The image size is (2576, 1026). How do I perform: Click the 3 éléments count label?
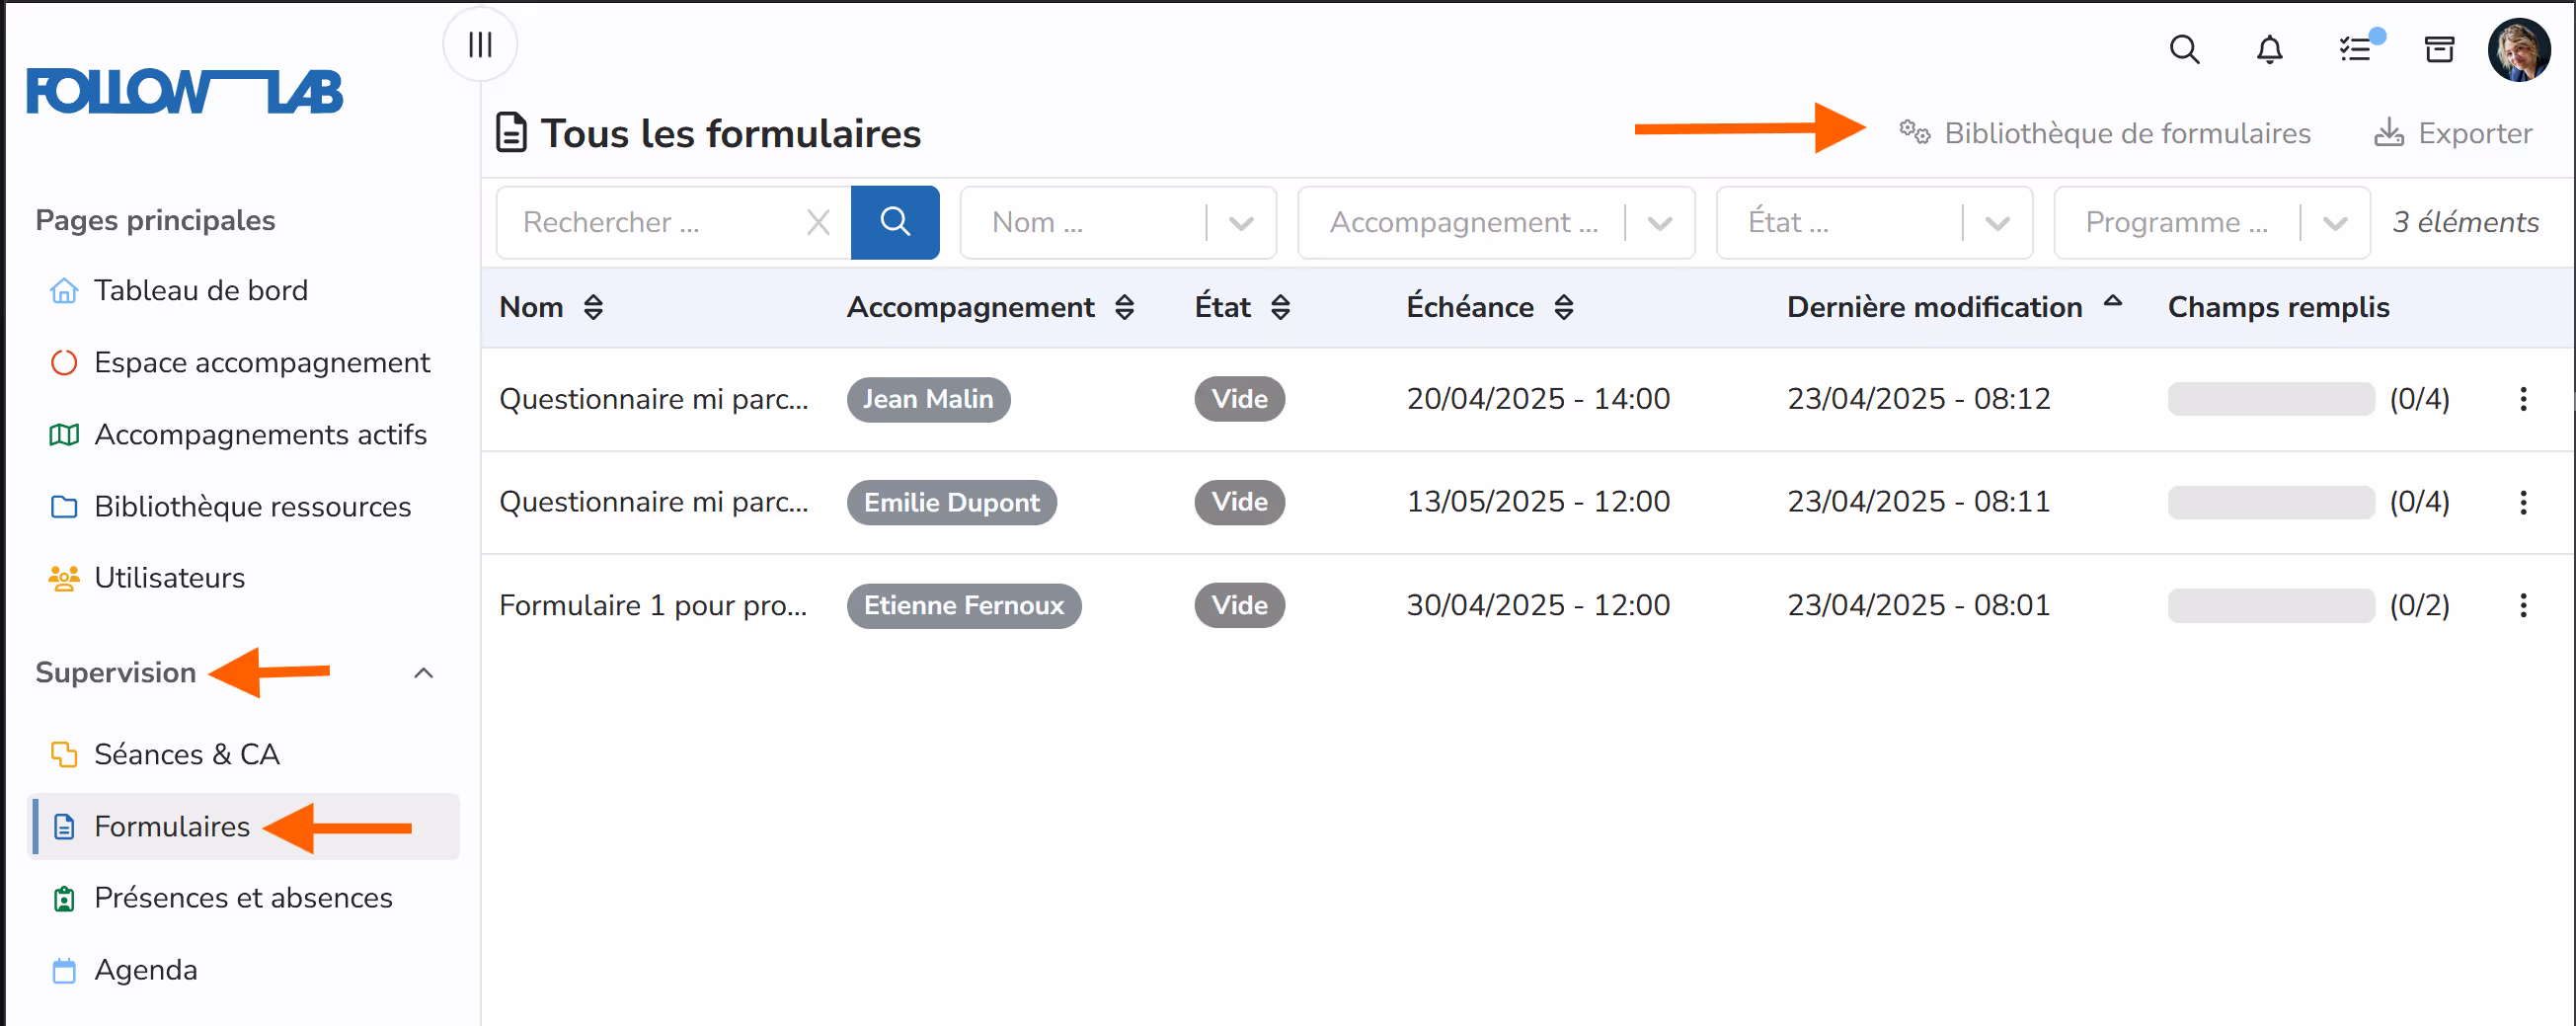pyautogui.click(x=2465, y=222)
